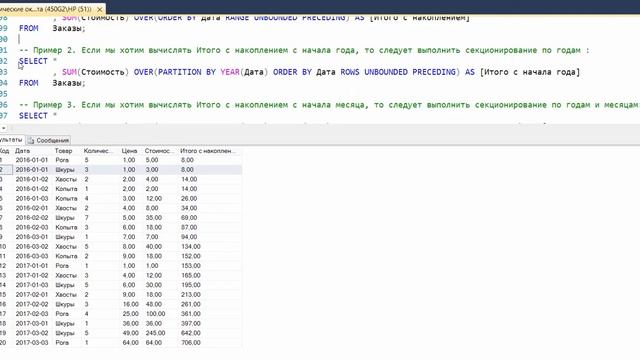Screen dimensions: 640x360
Task: Click Копыта cell in the 2016-03-03 row
Action: (66, 256)
